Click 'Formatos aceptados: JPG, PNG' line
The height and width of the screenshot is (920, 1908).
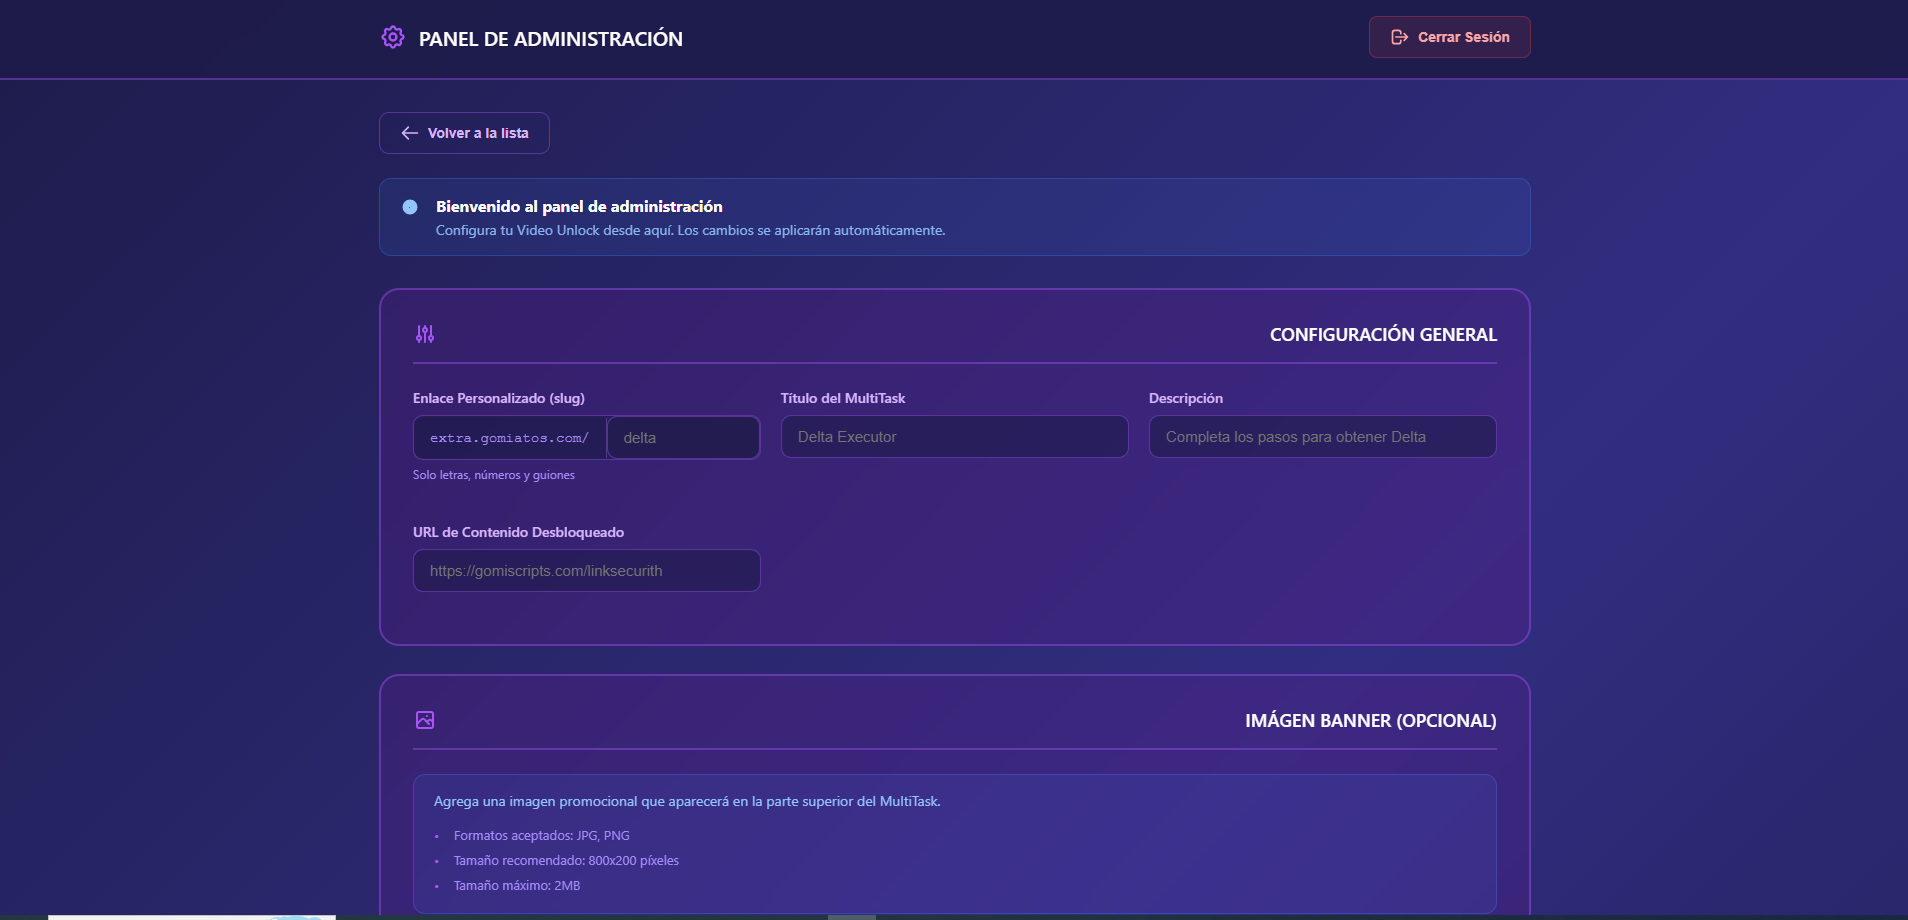tap(542, 836)
